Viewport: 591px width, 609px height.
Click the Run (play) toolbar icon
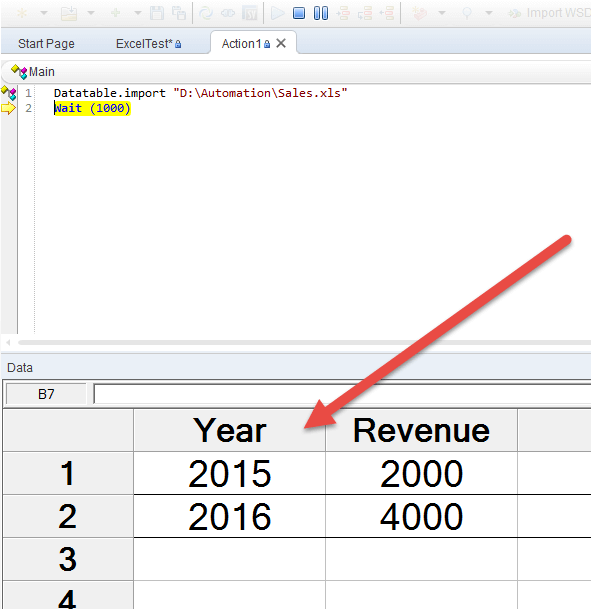(x=277, y=13)
